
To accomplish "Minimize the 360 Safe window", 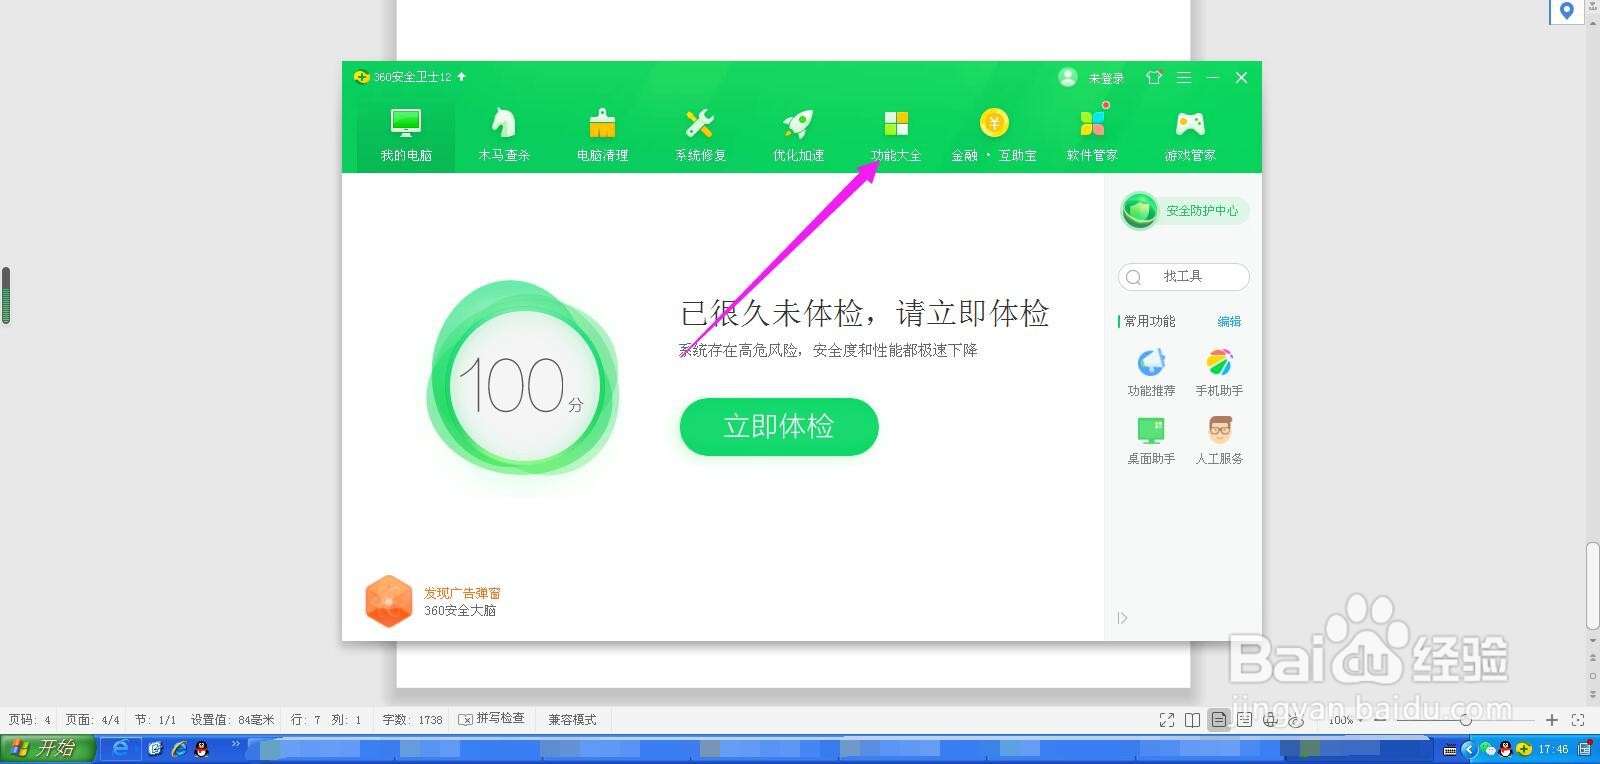I will 1213,77.
